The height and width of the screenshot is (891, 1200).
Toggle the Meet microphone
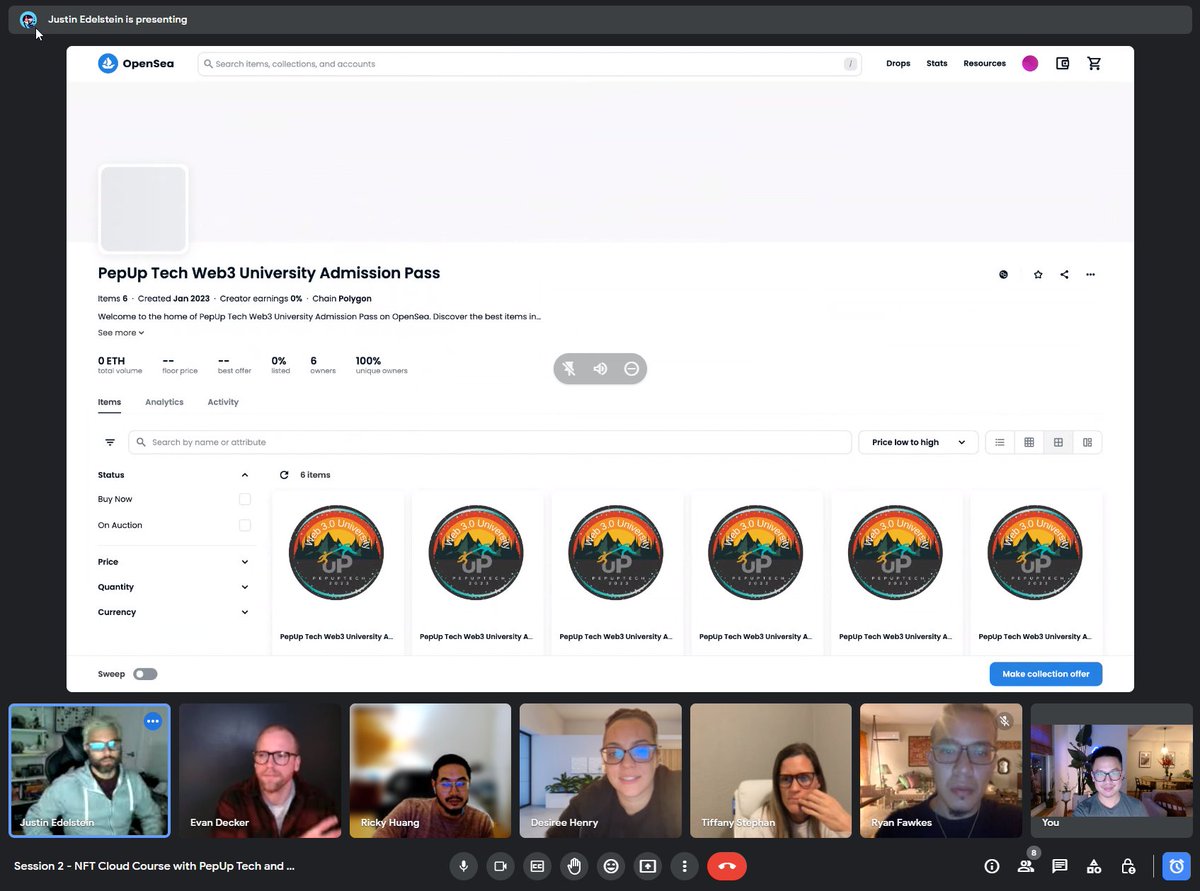(x=464, y=866)
